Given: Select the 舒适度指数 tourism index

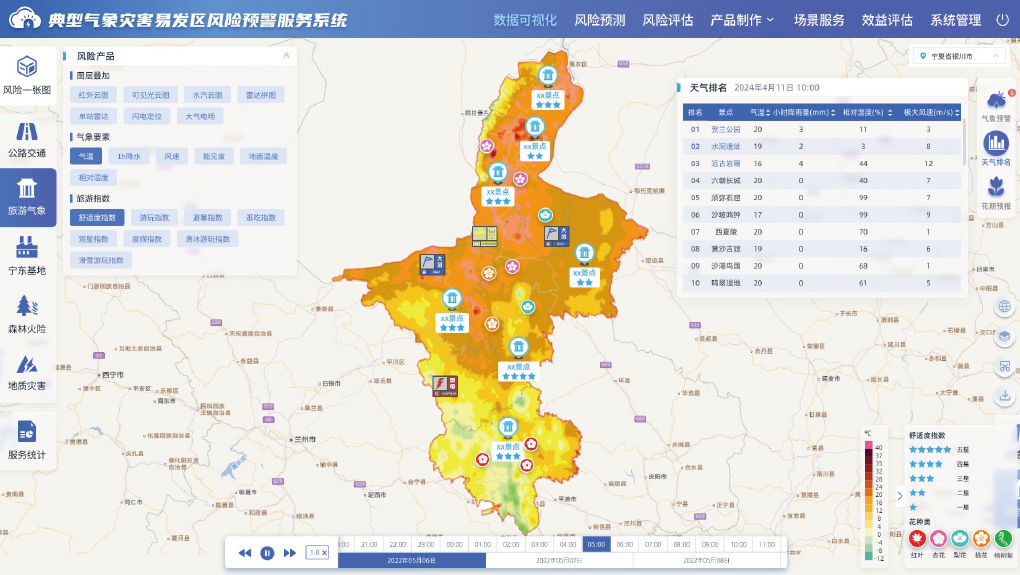Looking at the screenshot, I should pyautogui.click(x=97, y=217).
